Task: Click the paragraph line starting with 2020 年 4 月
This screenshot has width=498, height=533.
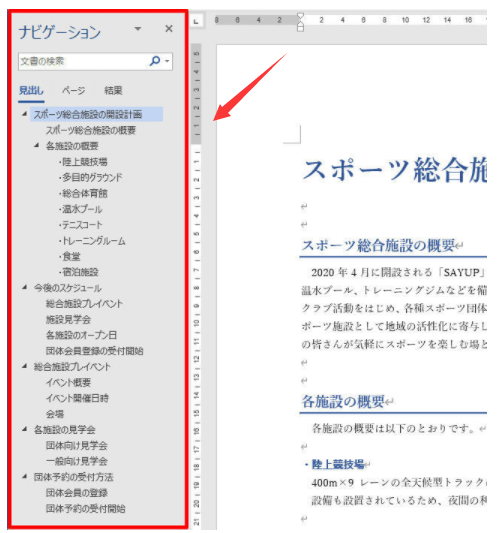Action: 398,272
